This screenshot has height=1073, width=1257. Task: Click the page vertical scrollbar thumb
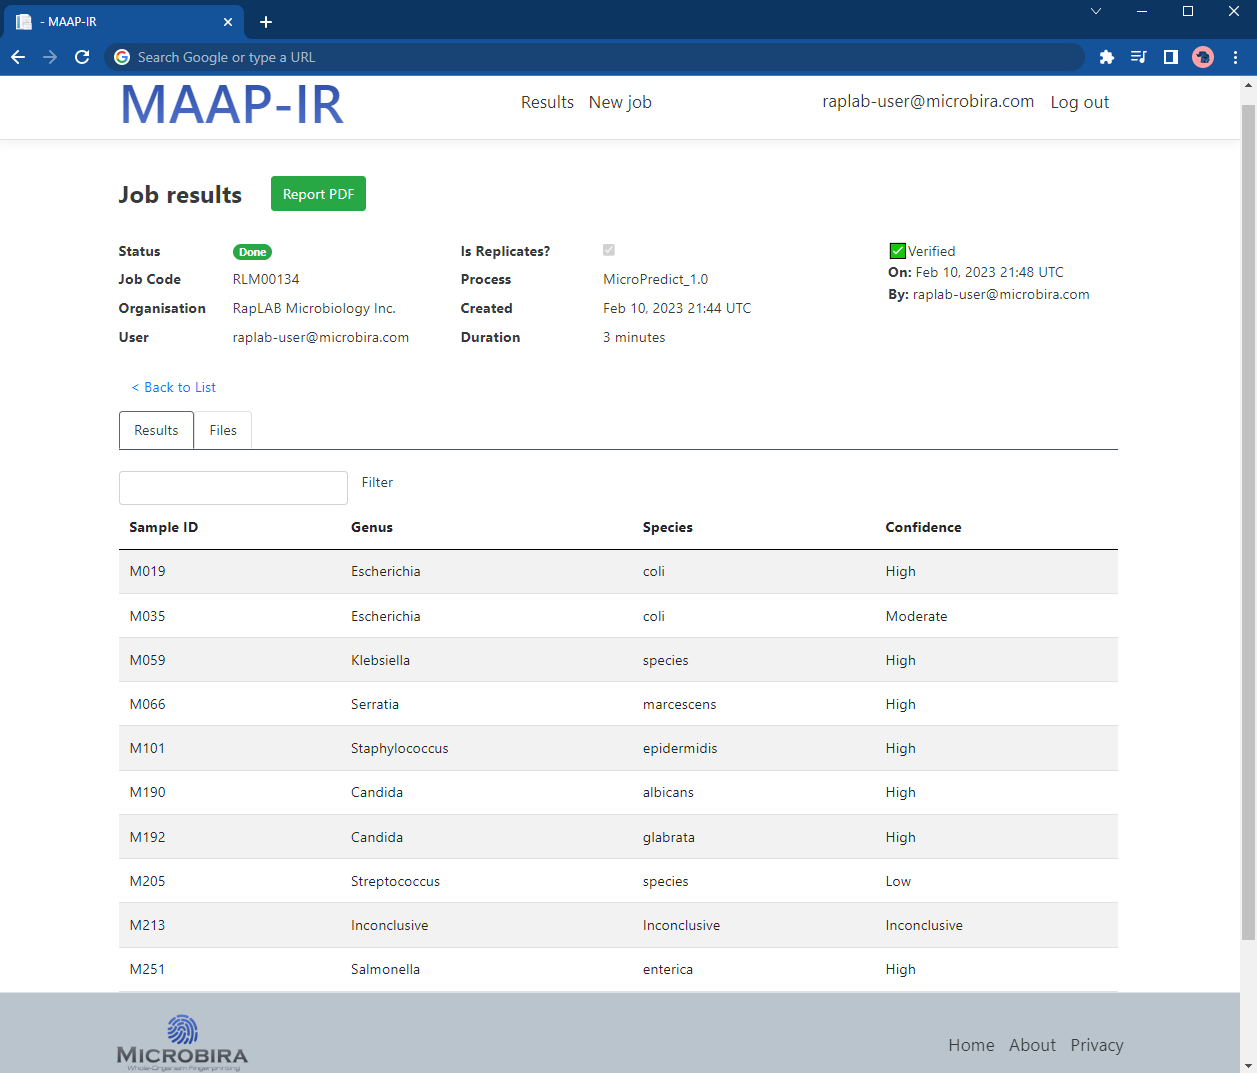pos(1248,520)
